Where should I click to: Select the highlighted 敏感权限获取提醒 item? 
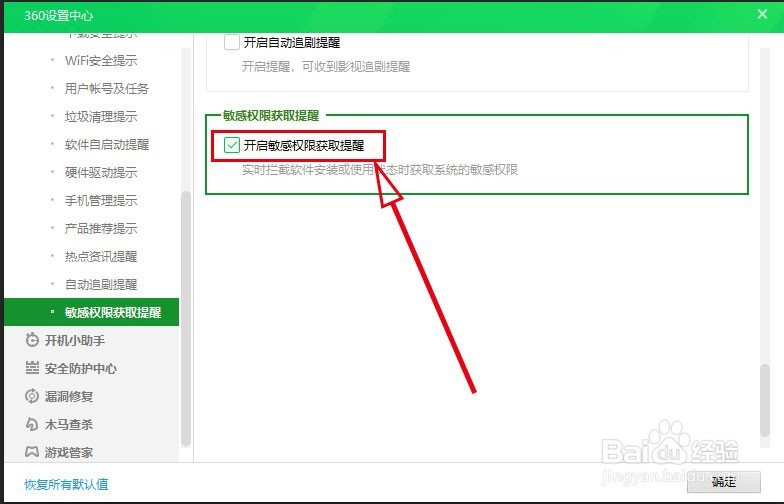[92, 312]
